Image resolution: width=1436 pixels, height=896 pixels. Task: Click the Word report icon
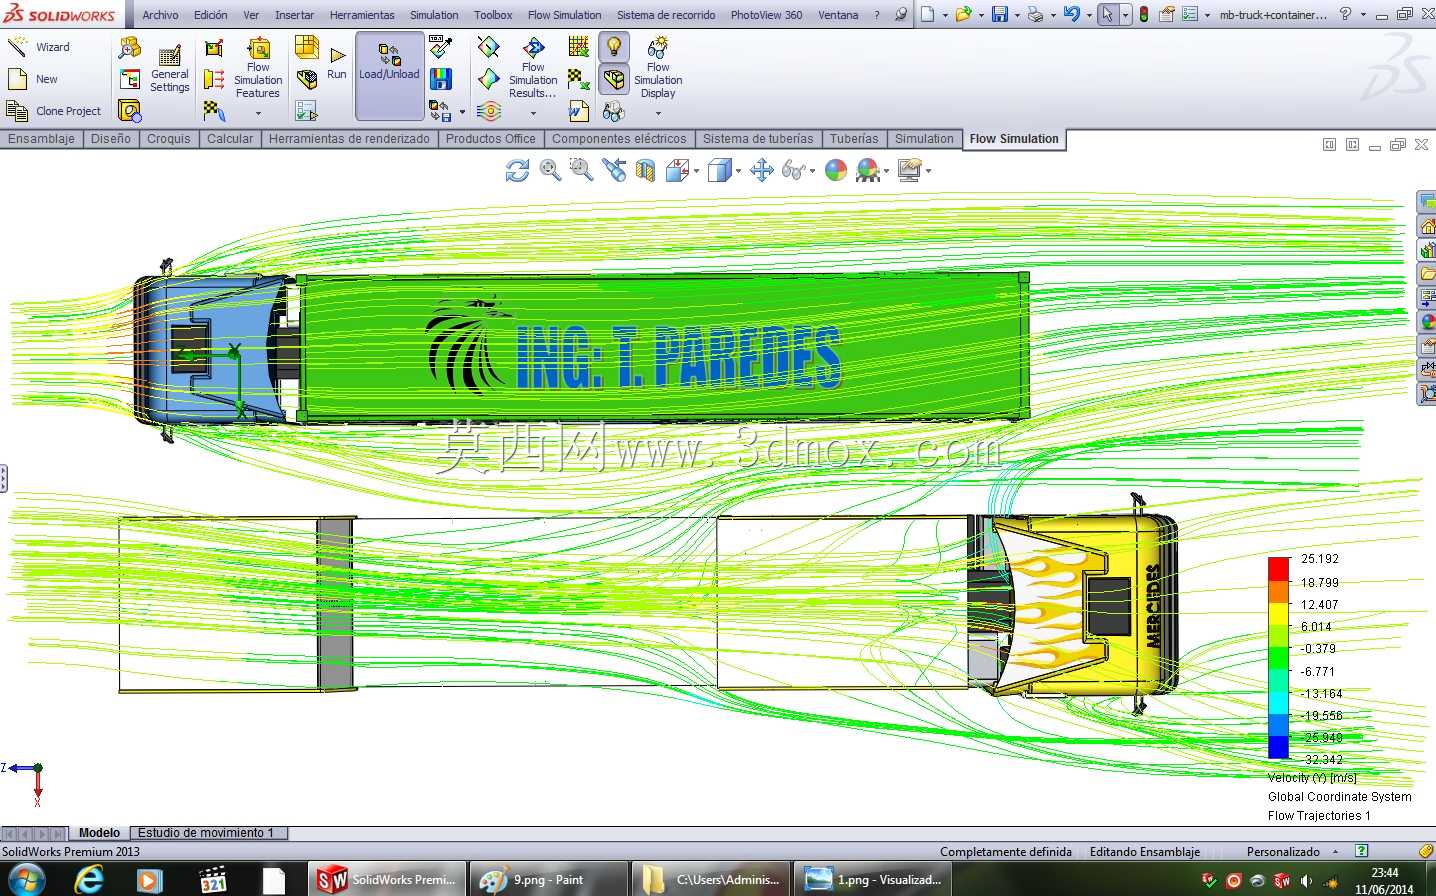click(578, 111)
